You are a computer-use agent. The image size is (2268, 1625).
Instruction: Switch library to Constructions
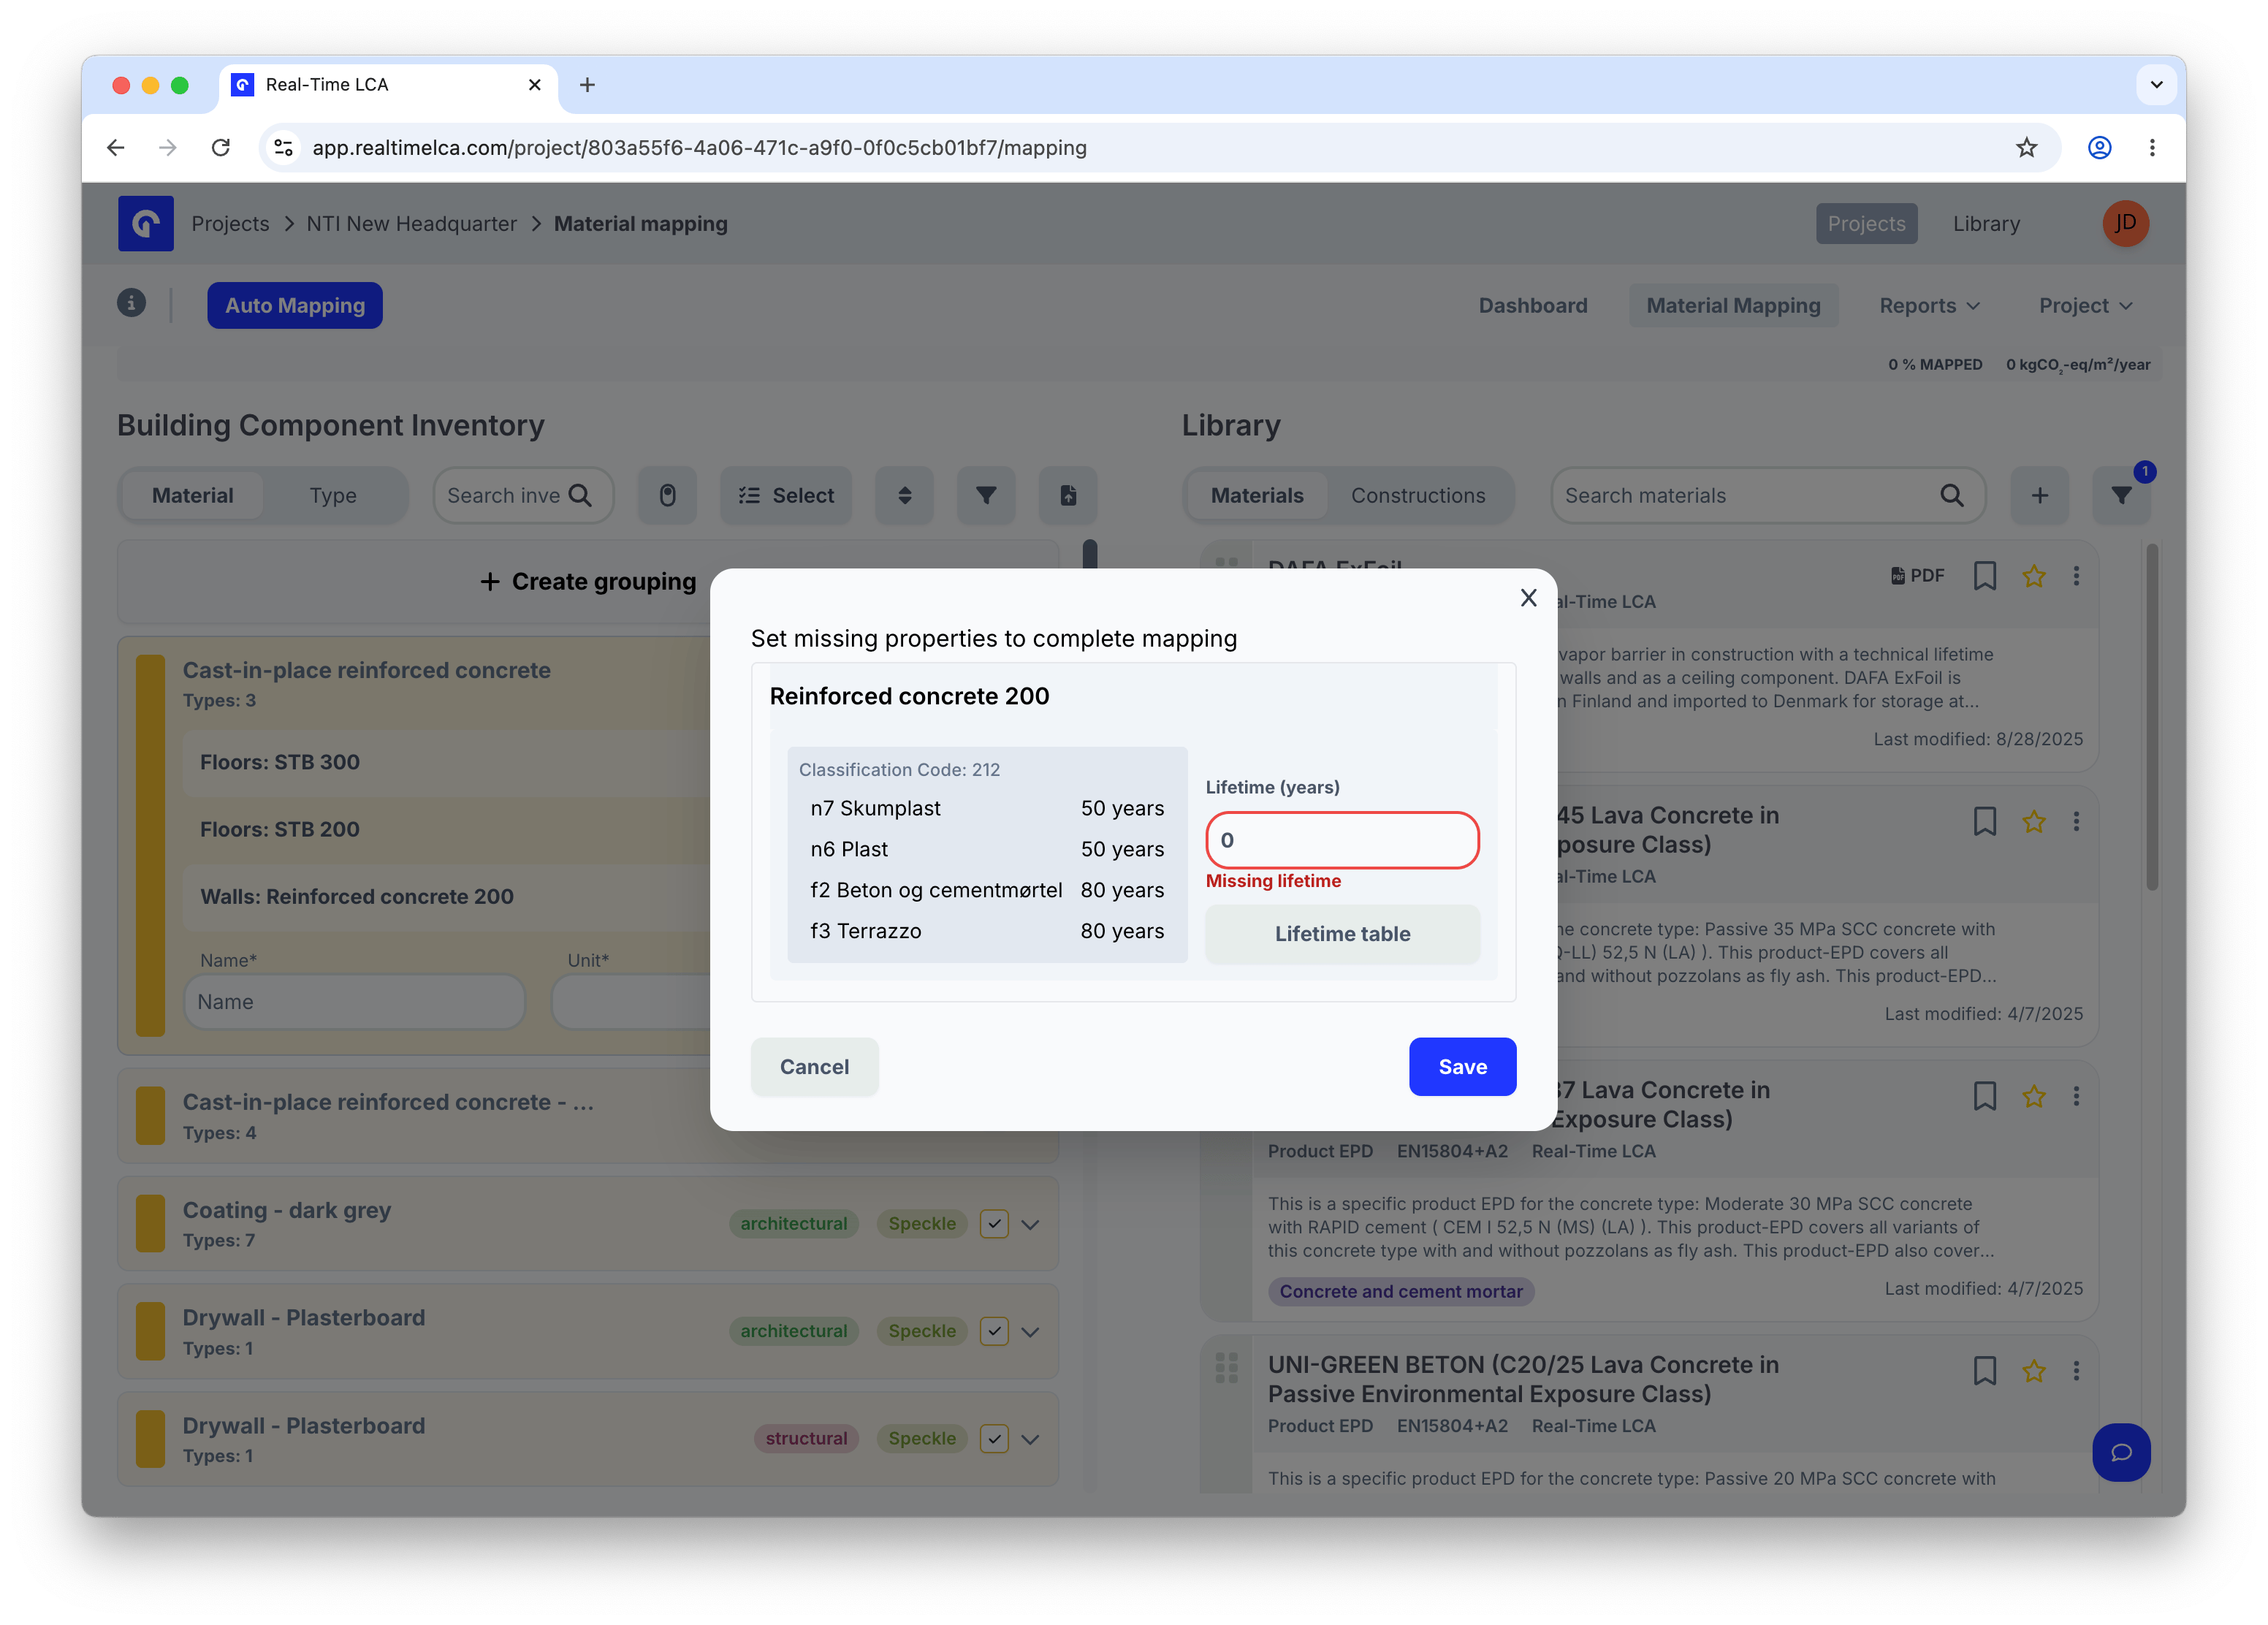[1418, 495]
